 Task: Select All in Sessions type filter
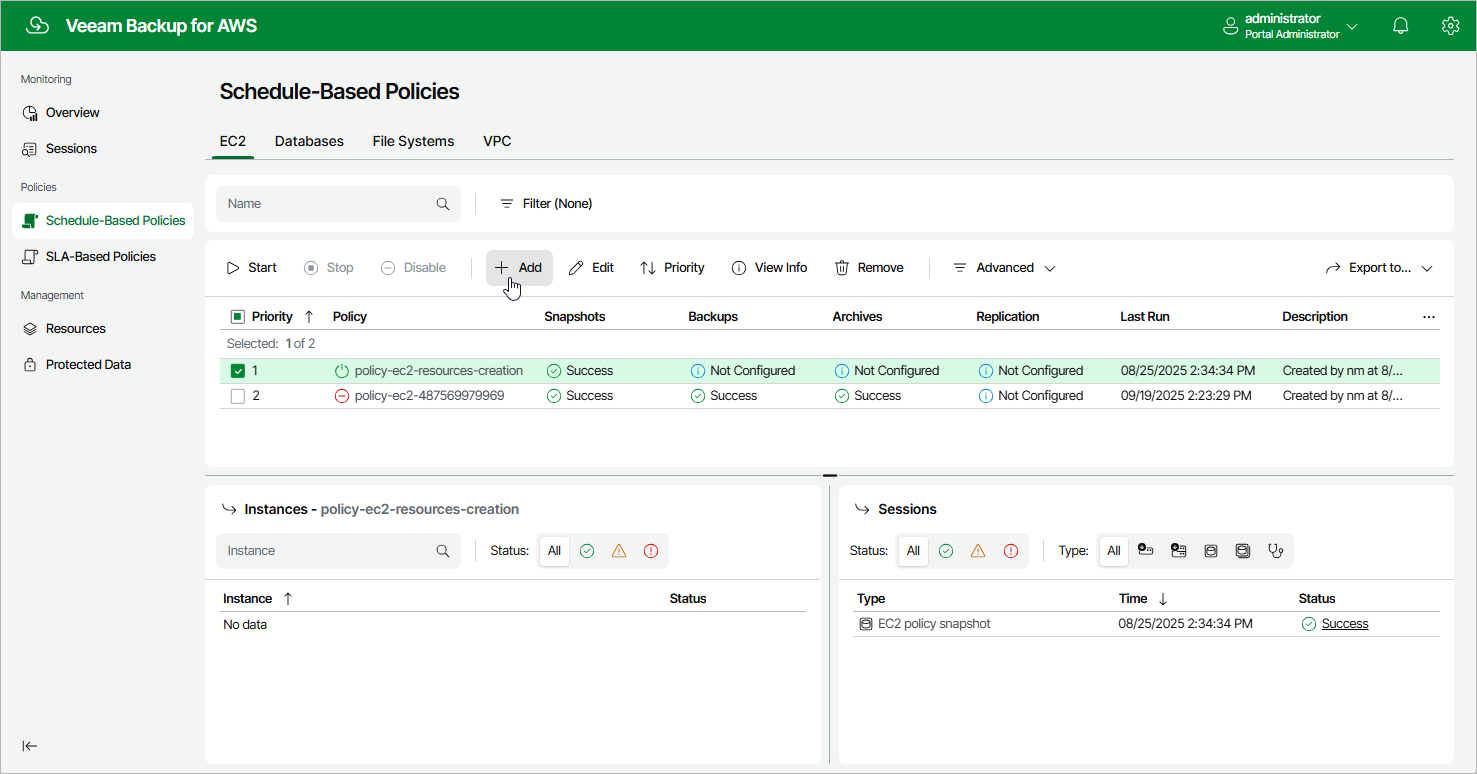(x=1114, y=551)
